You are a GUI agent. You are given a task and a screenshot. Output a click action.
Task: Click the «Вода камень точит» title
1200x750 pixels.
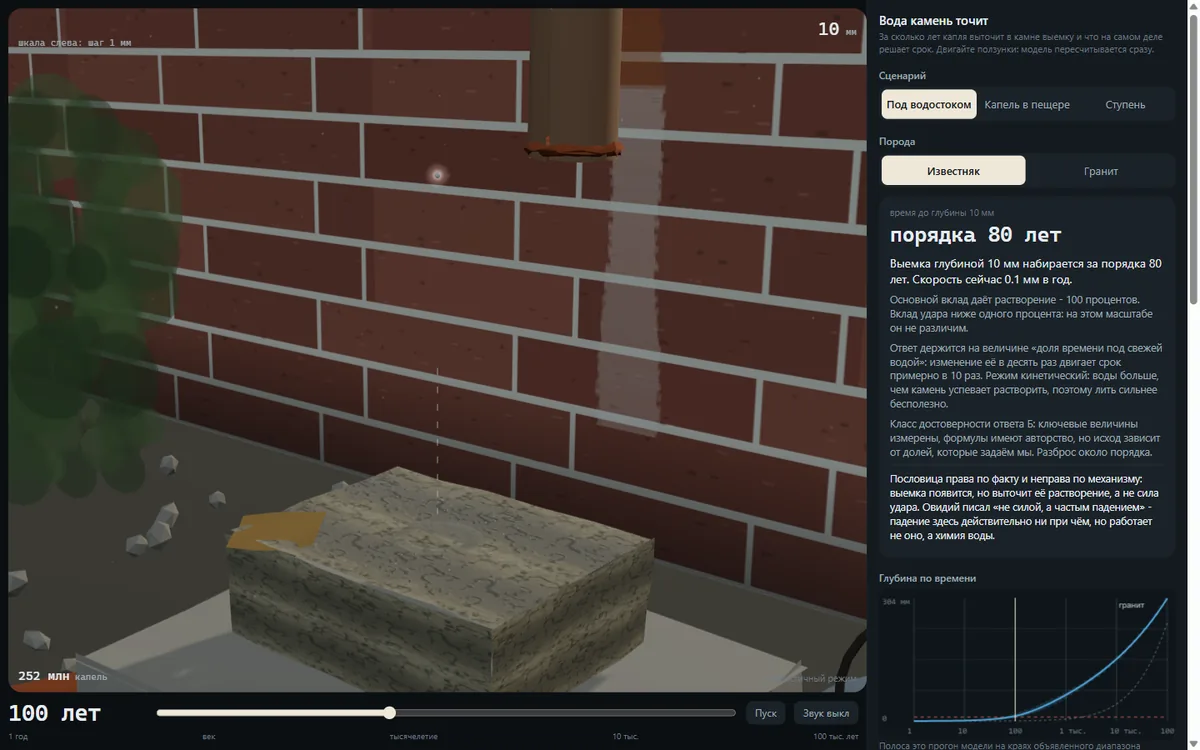(933, 20)
